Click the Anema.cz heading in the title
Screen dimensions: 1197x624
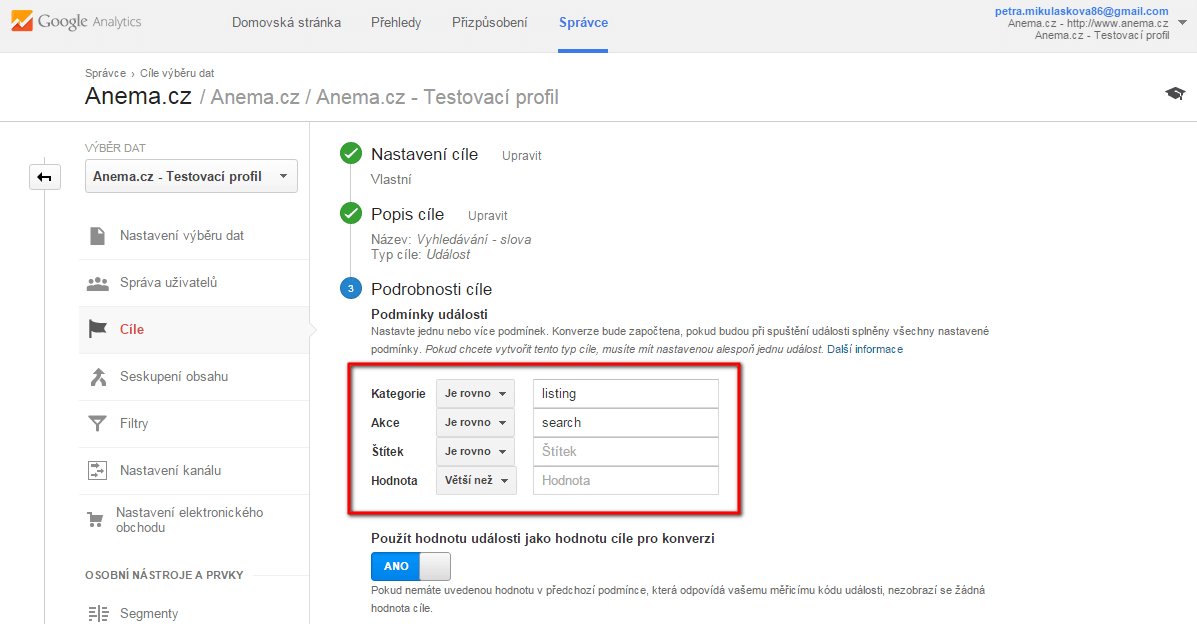(138, 96)
